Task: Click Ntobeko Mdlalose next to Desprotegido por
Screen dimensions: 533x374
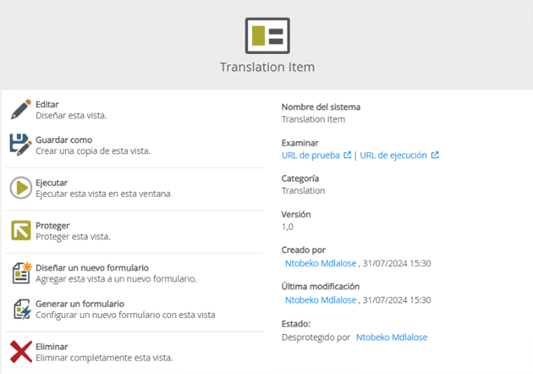Action: coord(392,337)
